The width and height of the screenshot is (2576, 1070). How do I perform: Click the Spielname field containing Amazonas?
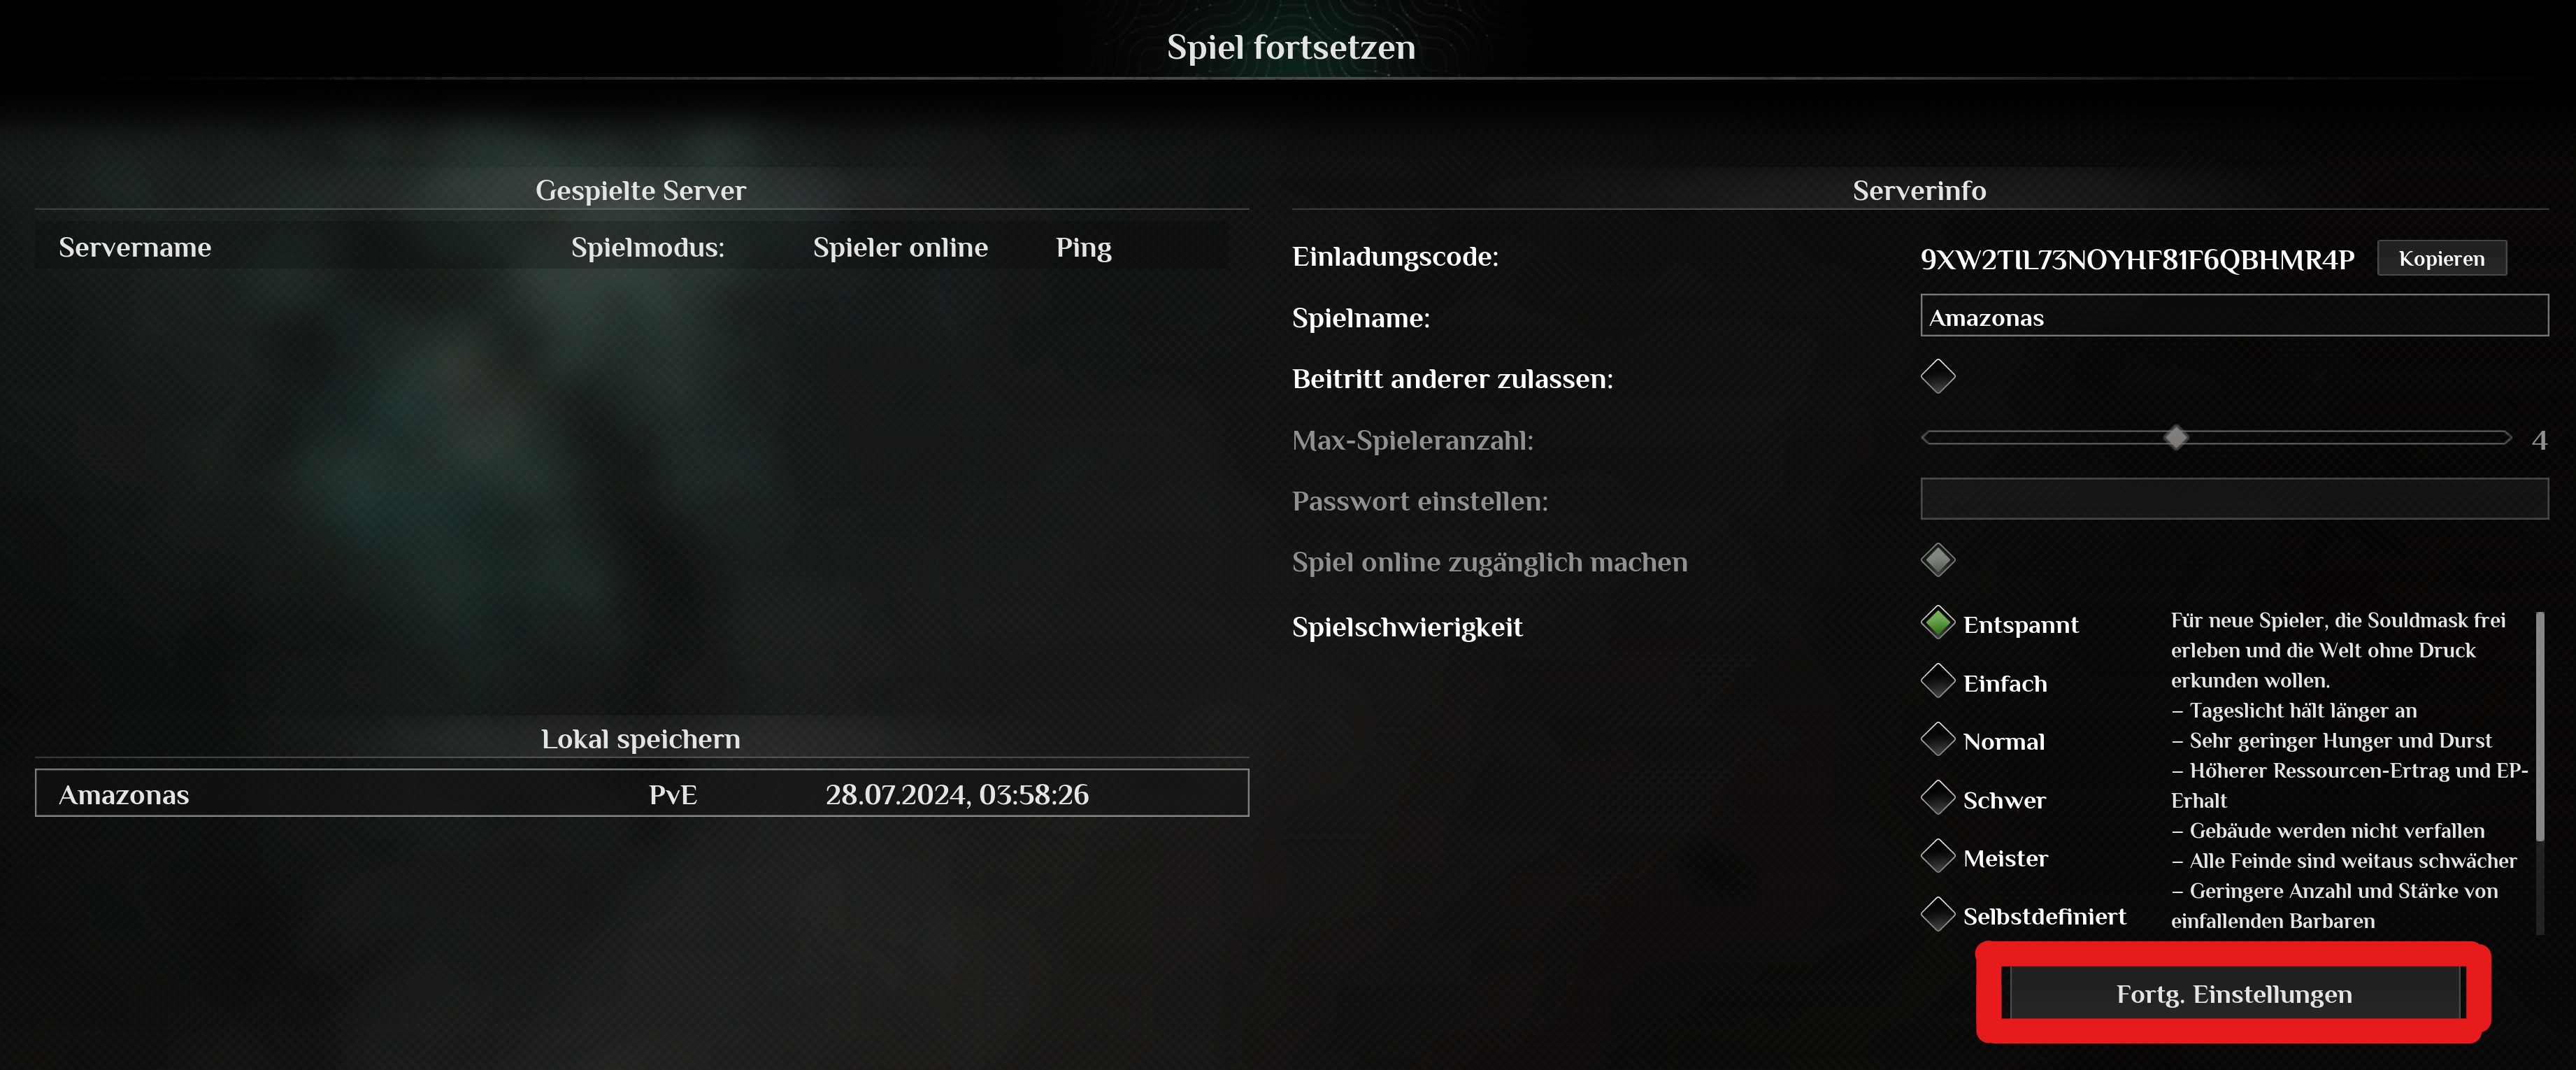pyautogui.click(x=2234, y=316)
